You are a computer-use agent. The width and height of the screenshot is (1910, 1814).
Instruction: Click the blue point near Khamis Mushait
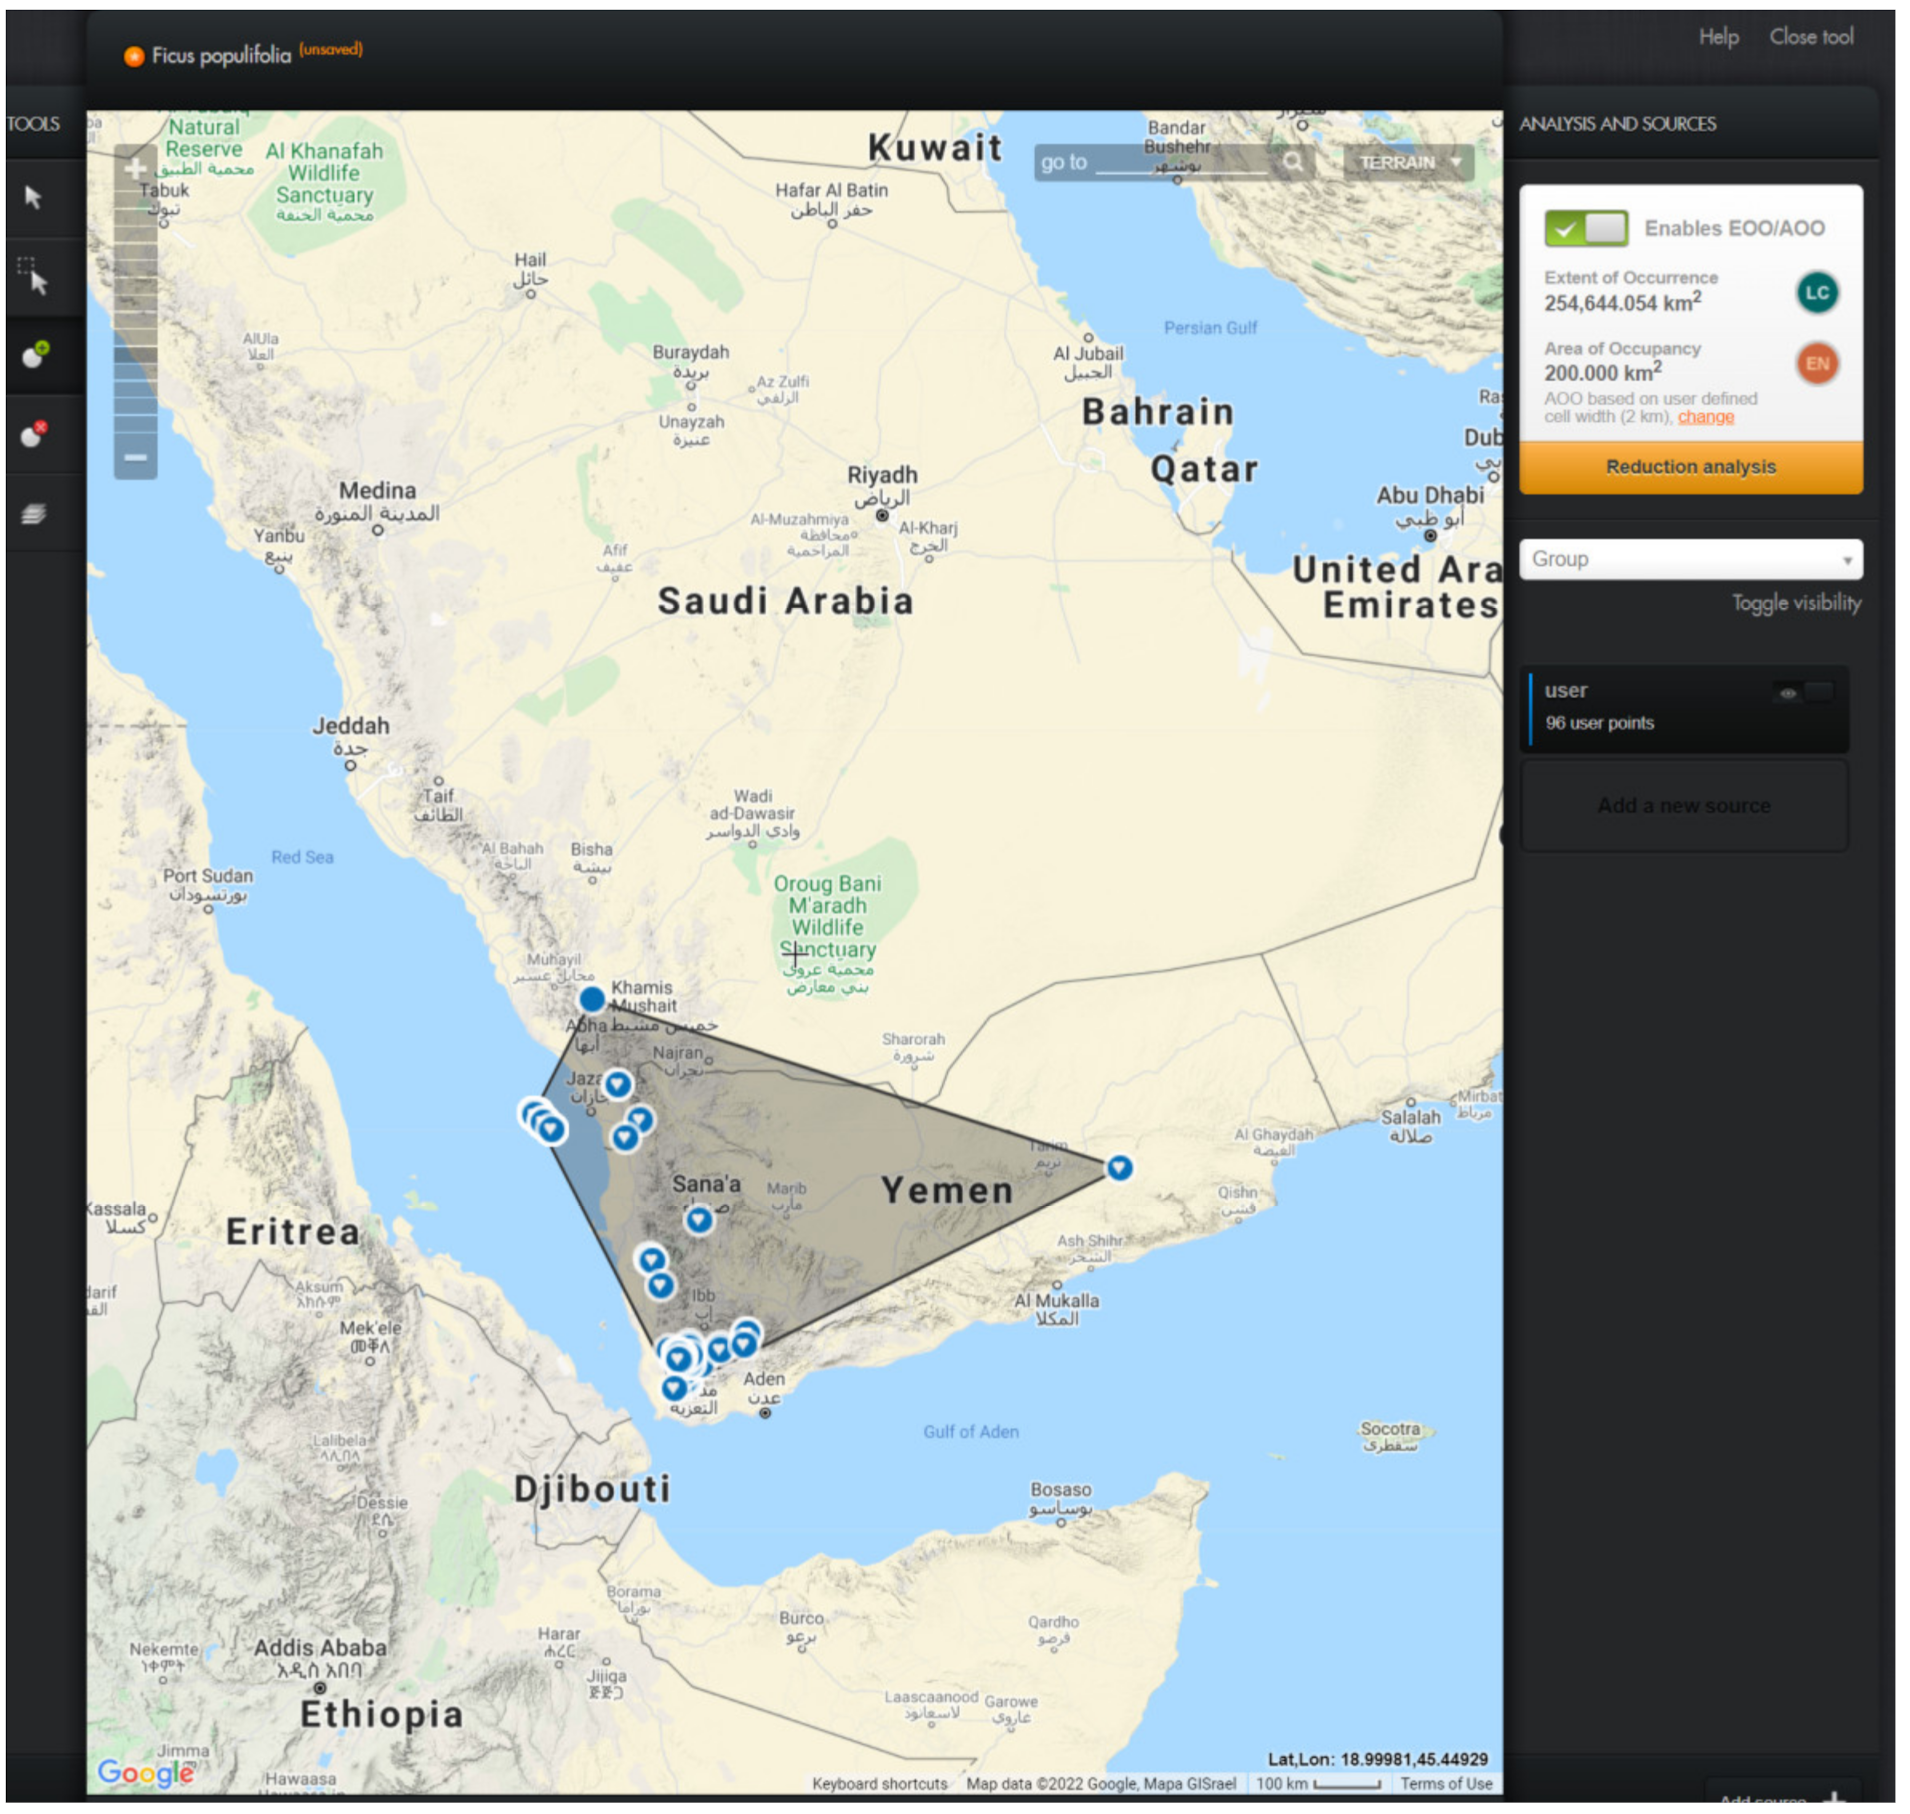(x=592, y=999)
